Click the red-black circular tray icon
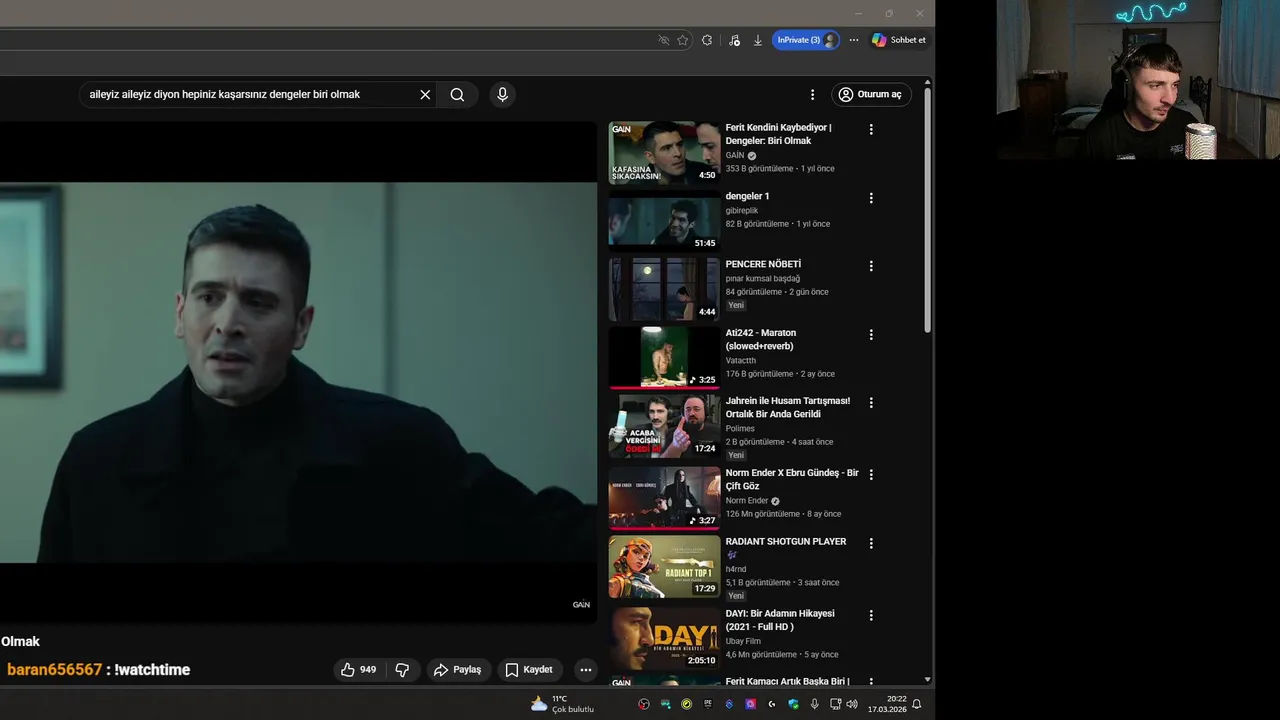1280x720 pixels. (644, 704)
